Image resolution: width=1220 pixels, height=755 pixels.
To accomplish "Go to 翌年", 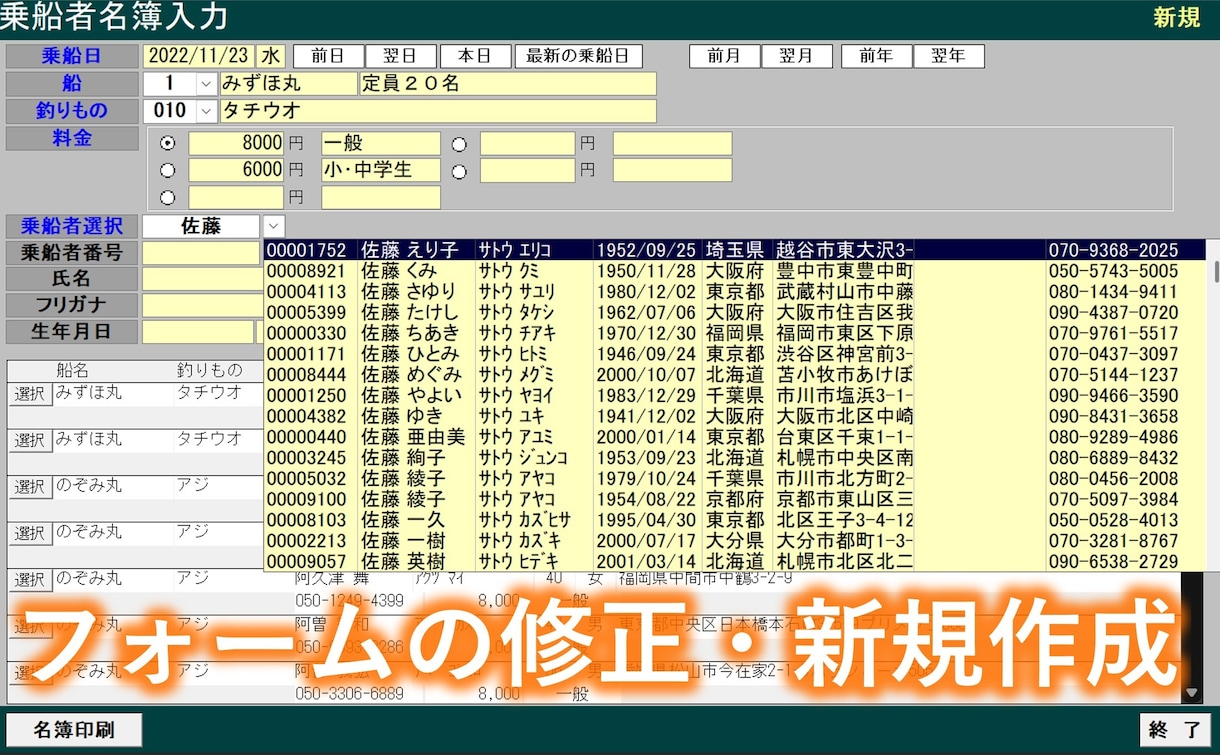I will click(x=949, y=56).
